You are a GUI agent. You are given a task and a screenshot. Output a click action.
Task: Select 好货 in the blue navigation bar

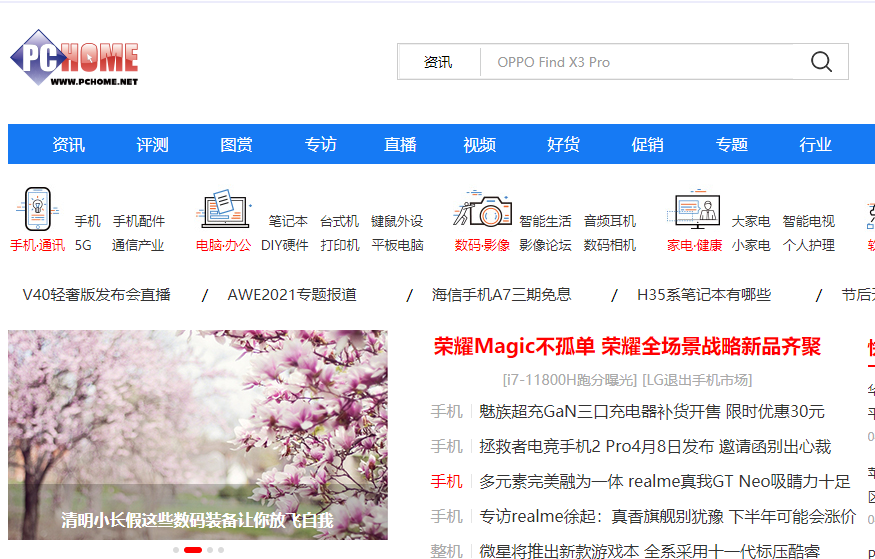(x=563, y=145)
